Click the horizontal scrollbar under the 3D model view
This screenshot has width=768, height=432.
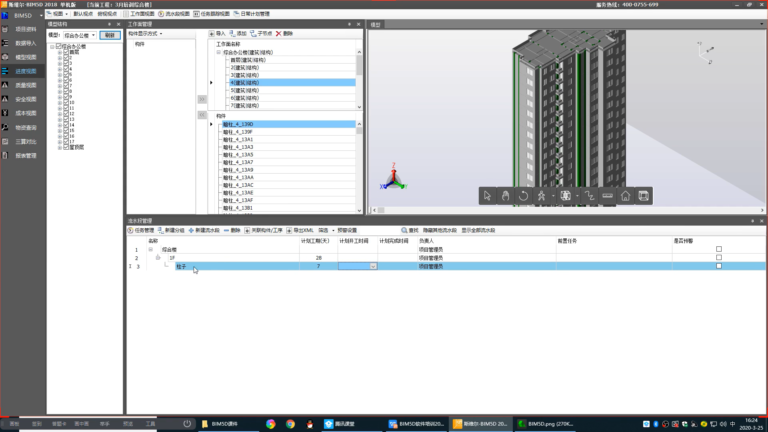[x=567, y=210]
